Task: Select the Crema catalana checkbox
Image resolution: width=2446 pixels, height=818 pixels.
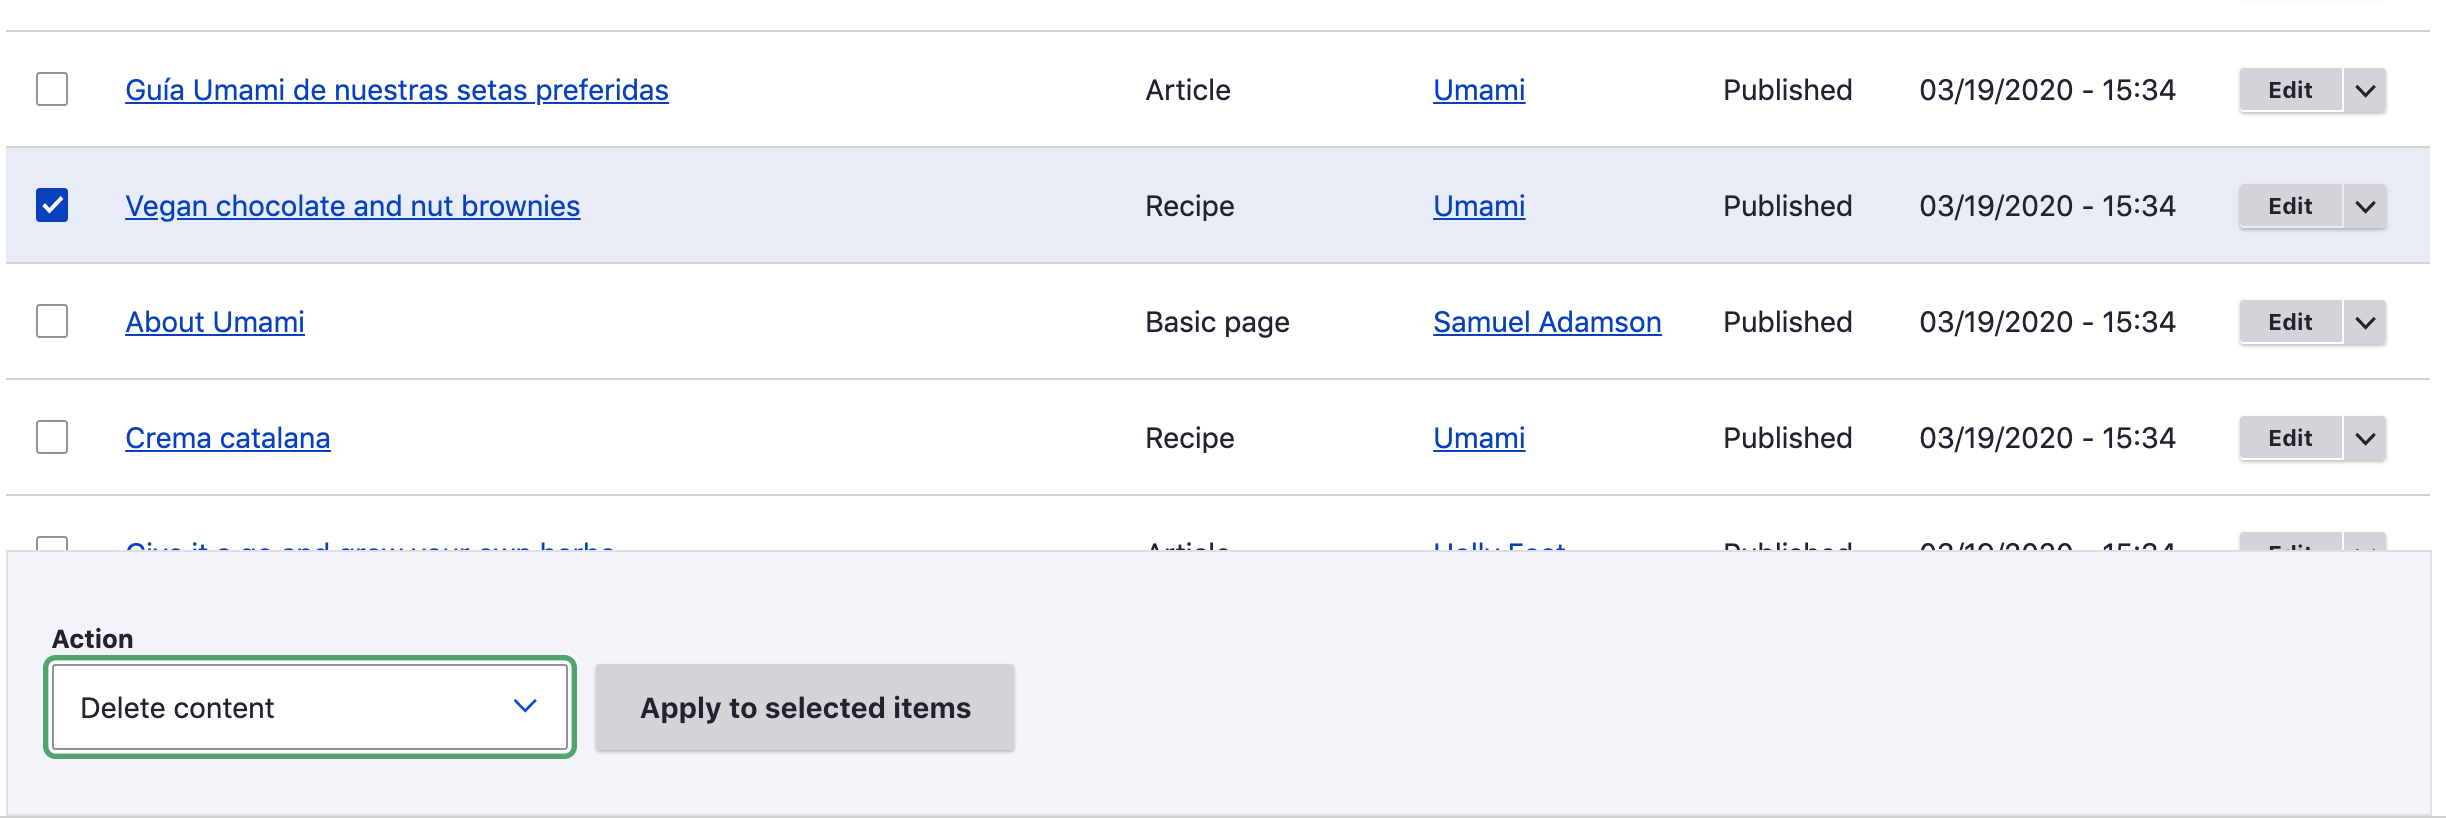Action: (52, 437)
